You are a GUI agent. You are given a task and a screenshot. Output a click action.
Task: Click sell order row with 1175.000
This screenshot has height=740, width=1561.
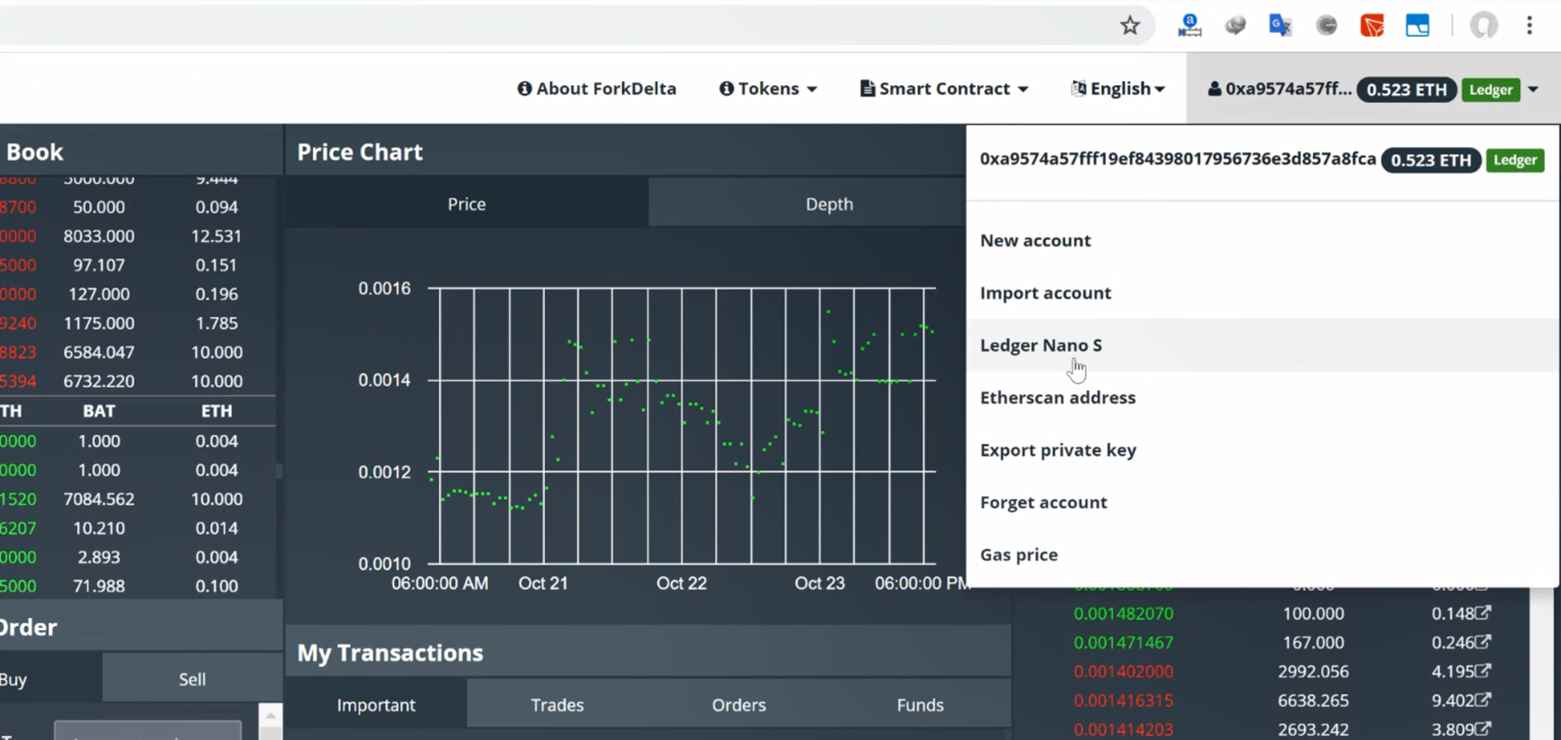(138, 323)
